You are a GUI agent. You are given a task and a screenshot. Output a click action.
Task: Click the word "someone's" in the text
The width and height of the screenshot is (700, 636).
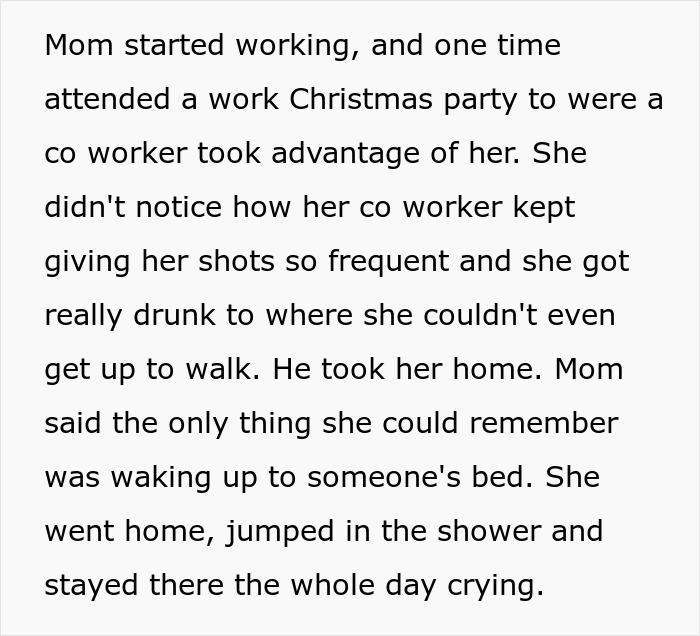384,477
